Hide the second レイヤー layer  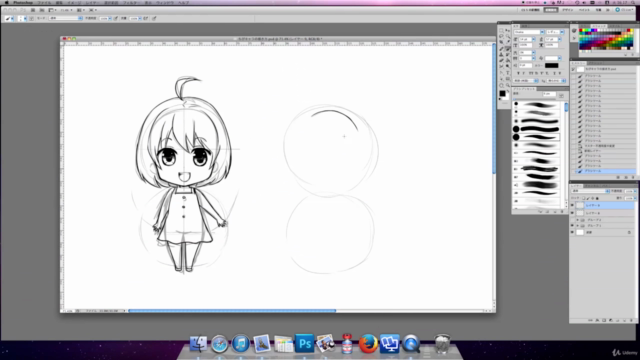pyautogui.click(x=572, y=213)
